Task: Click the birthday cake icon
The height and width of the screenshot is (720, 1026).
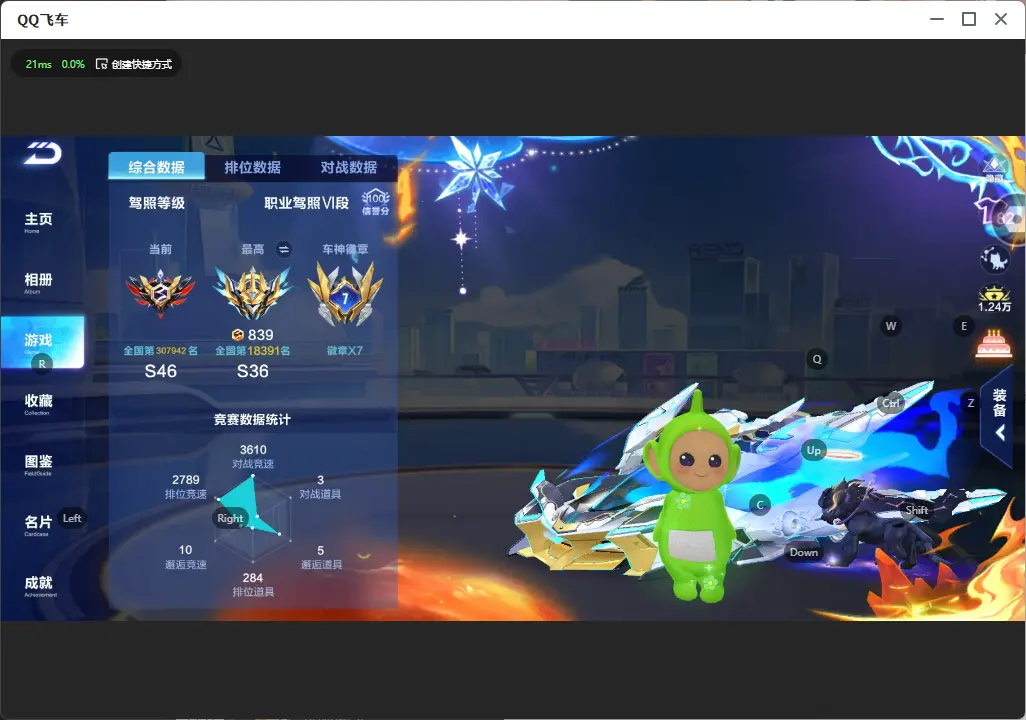Action: pos(994,344)
